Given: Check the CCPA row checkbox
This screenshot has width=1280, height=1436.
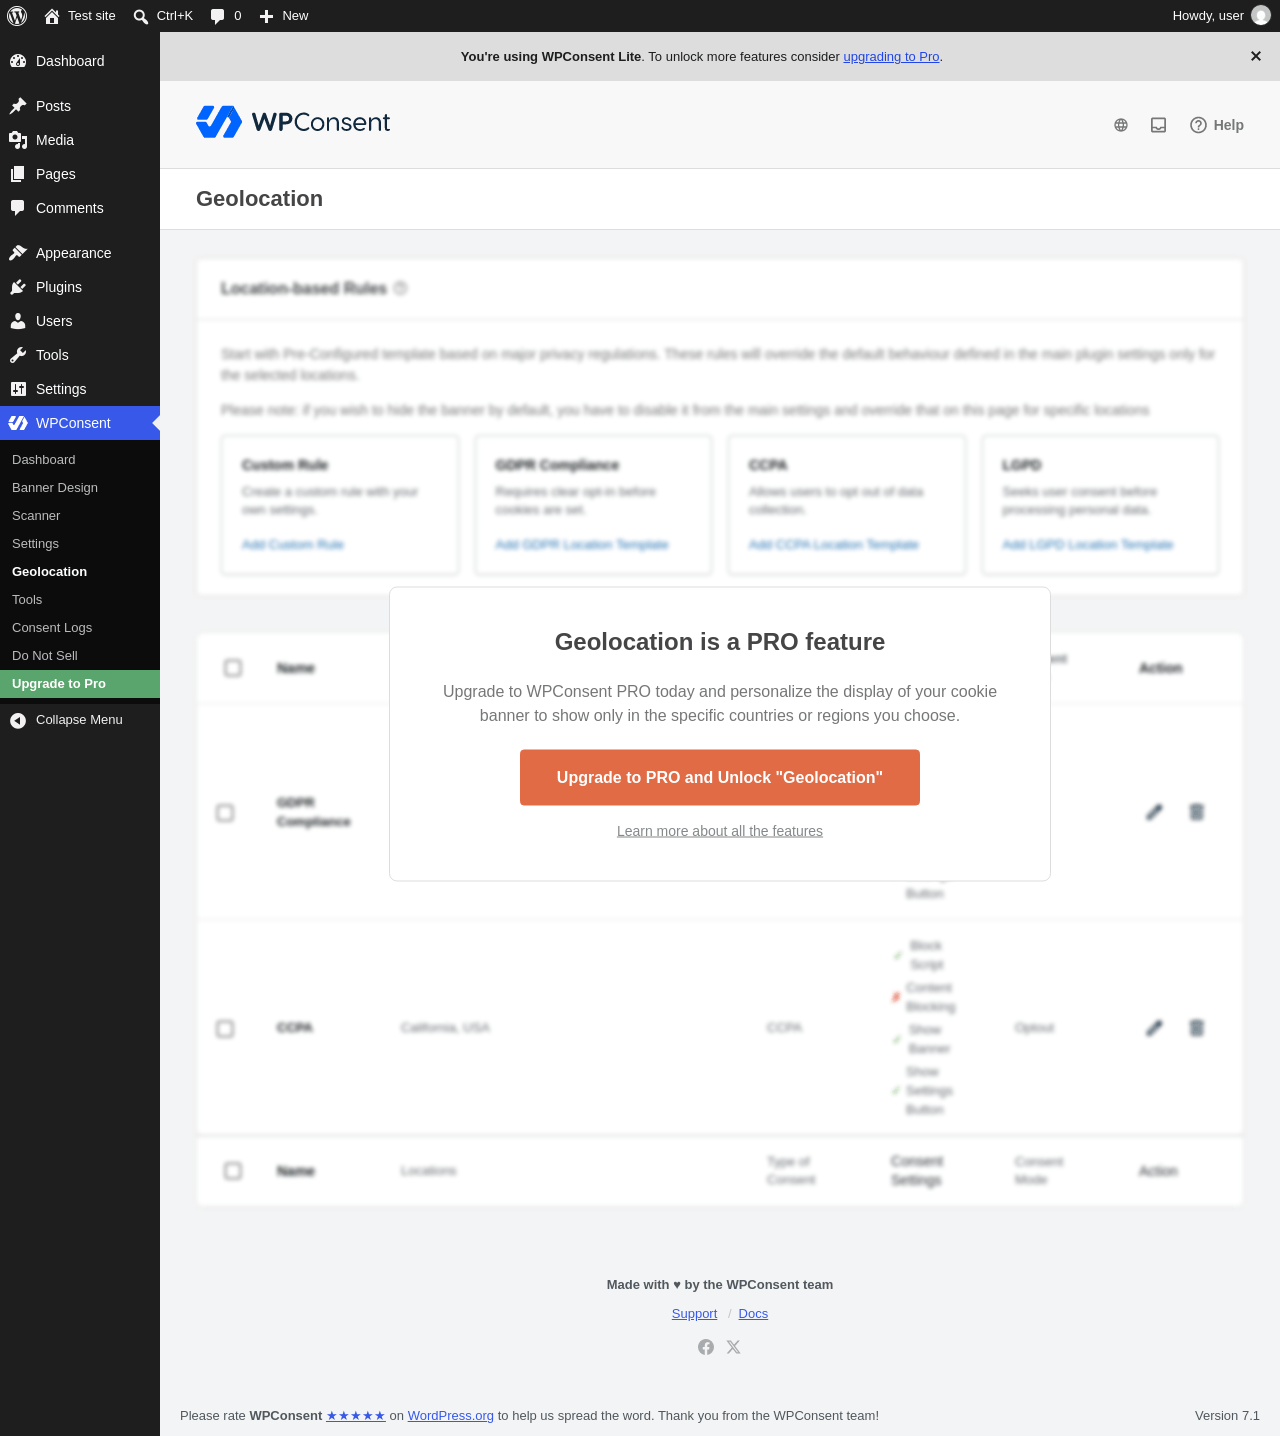Looking at the screenshot, I should pos(225,1029).
